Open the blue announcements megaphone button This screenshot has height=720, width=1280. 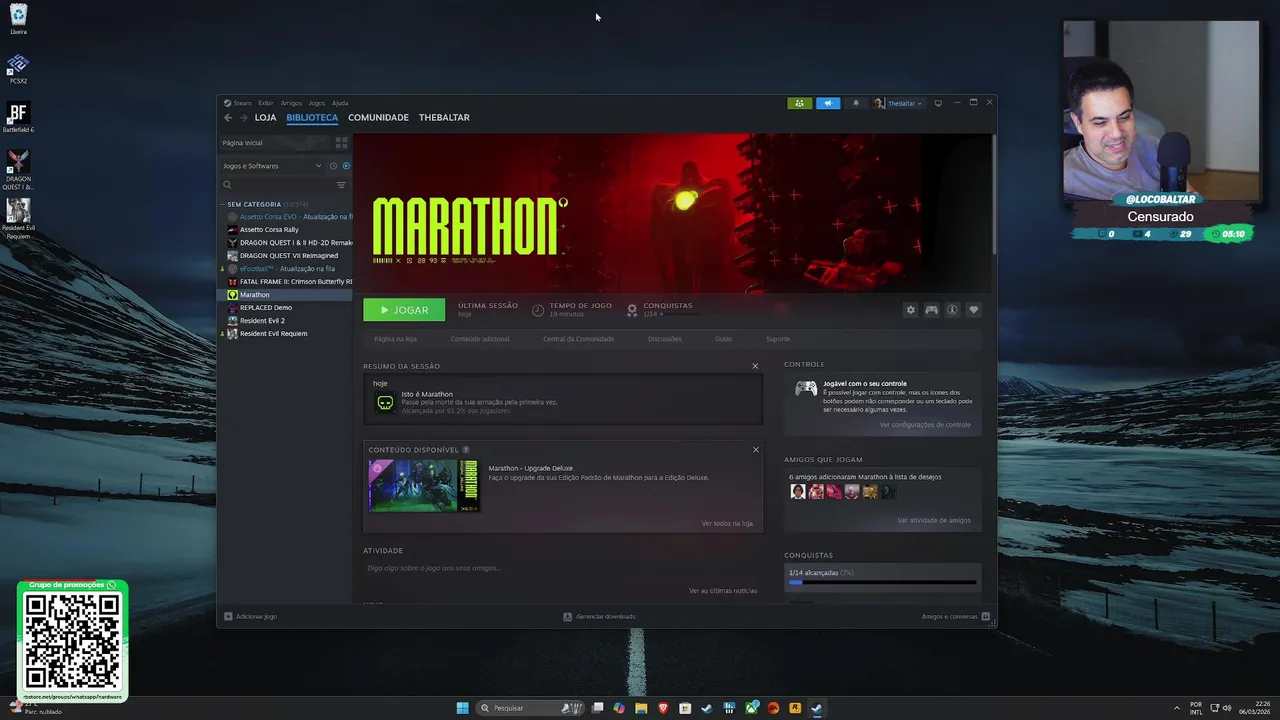click(828, 103)
